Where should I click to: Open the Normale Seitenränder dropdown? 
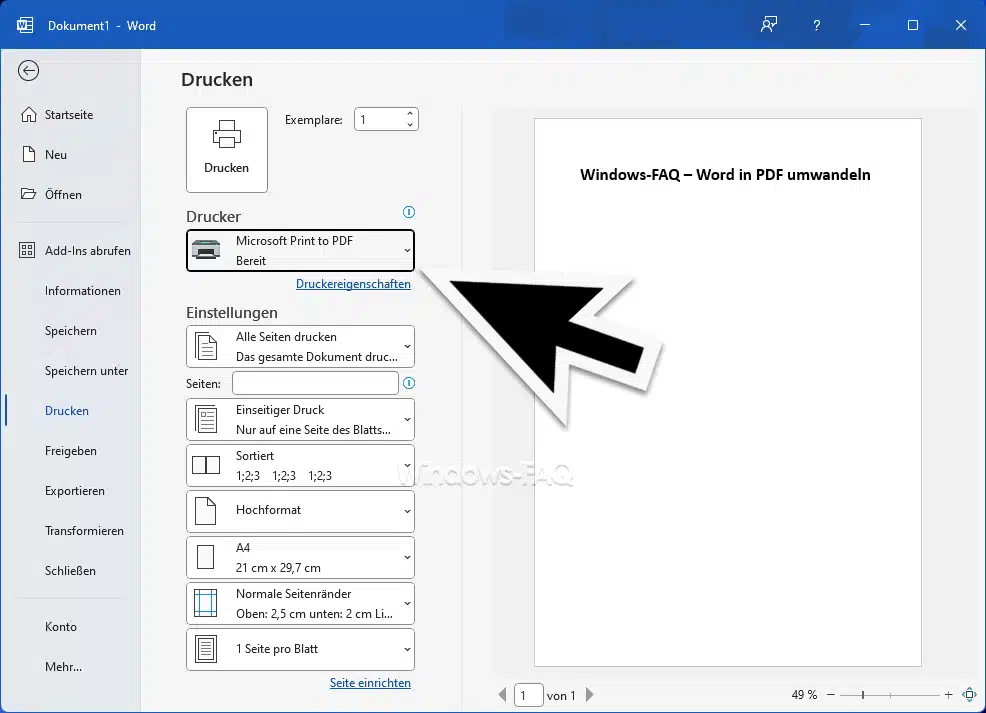click(301, 604)
